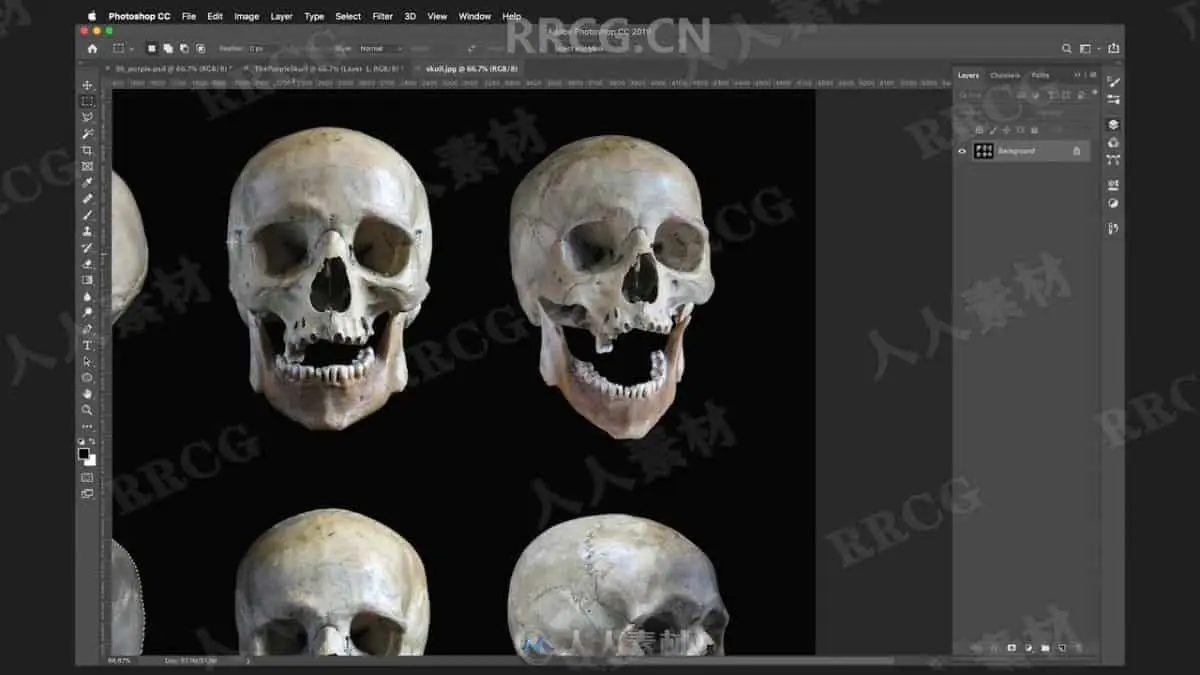Choose Subtract from Selection mode
The height and width of the screenshot is (675, 1200).
pyautogui.click(x=184, y=48)
